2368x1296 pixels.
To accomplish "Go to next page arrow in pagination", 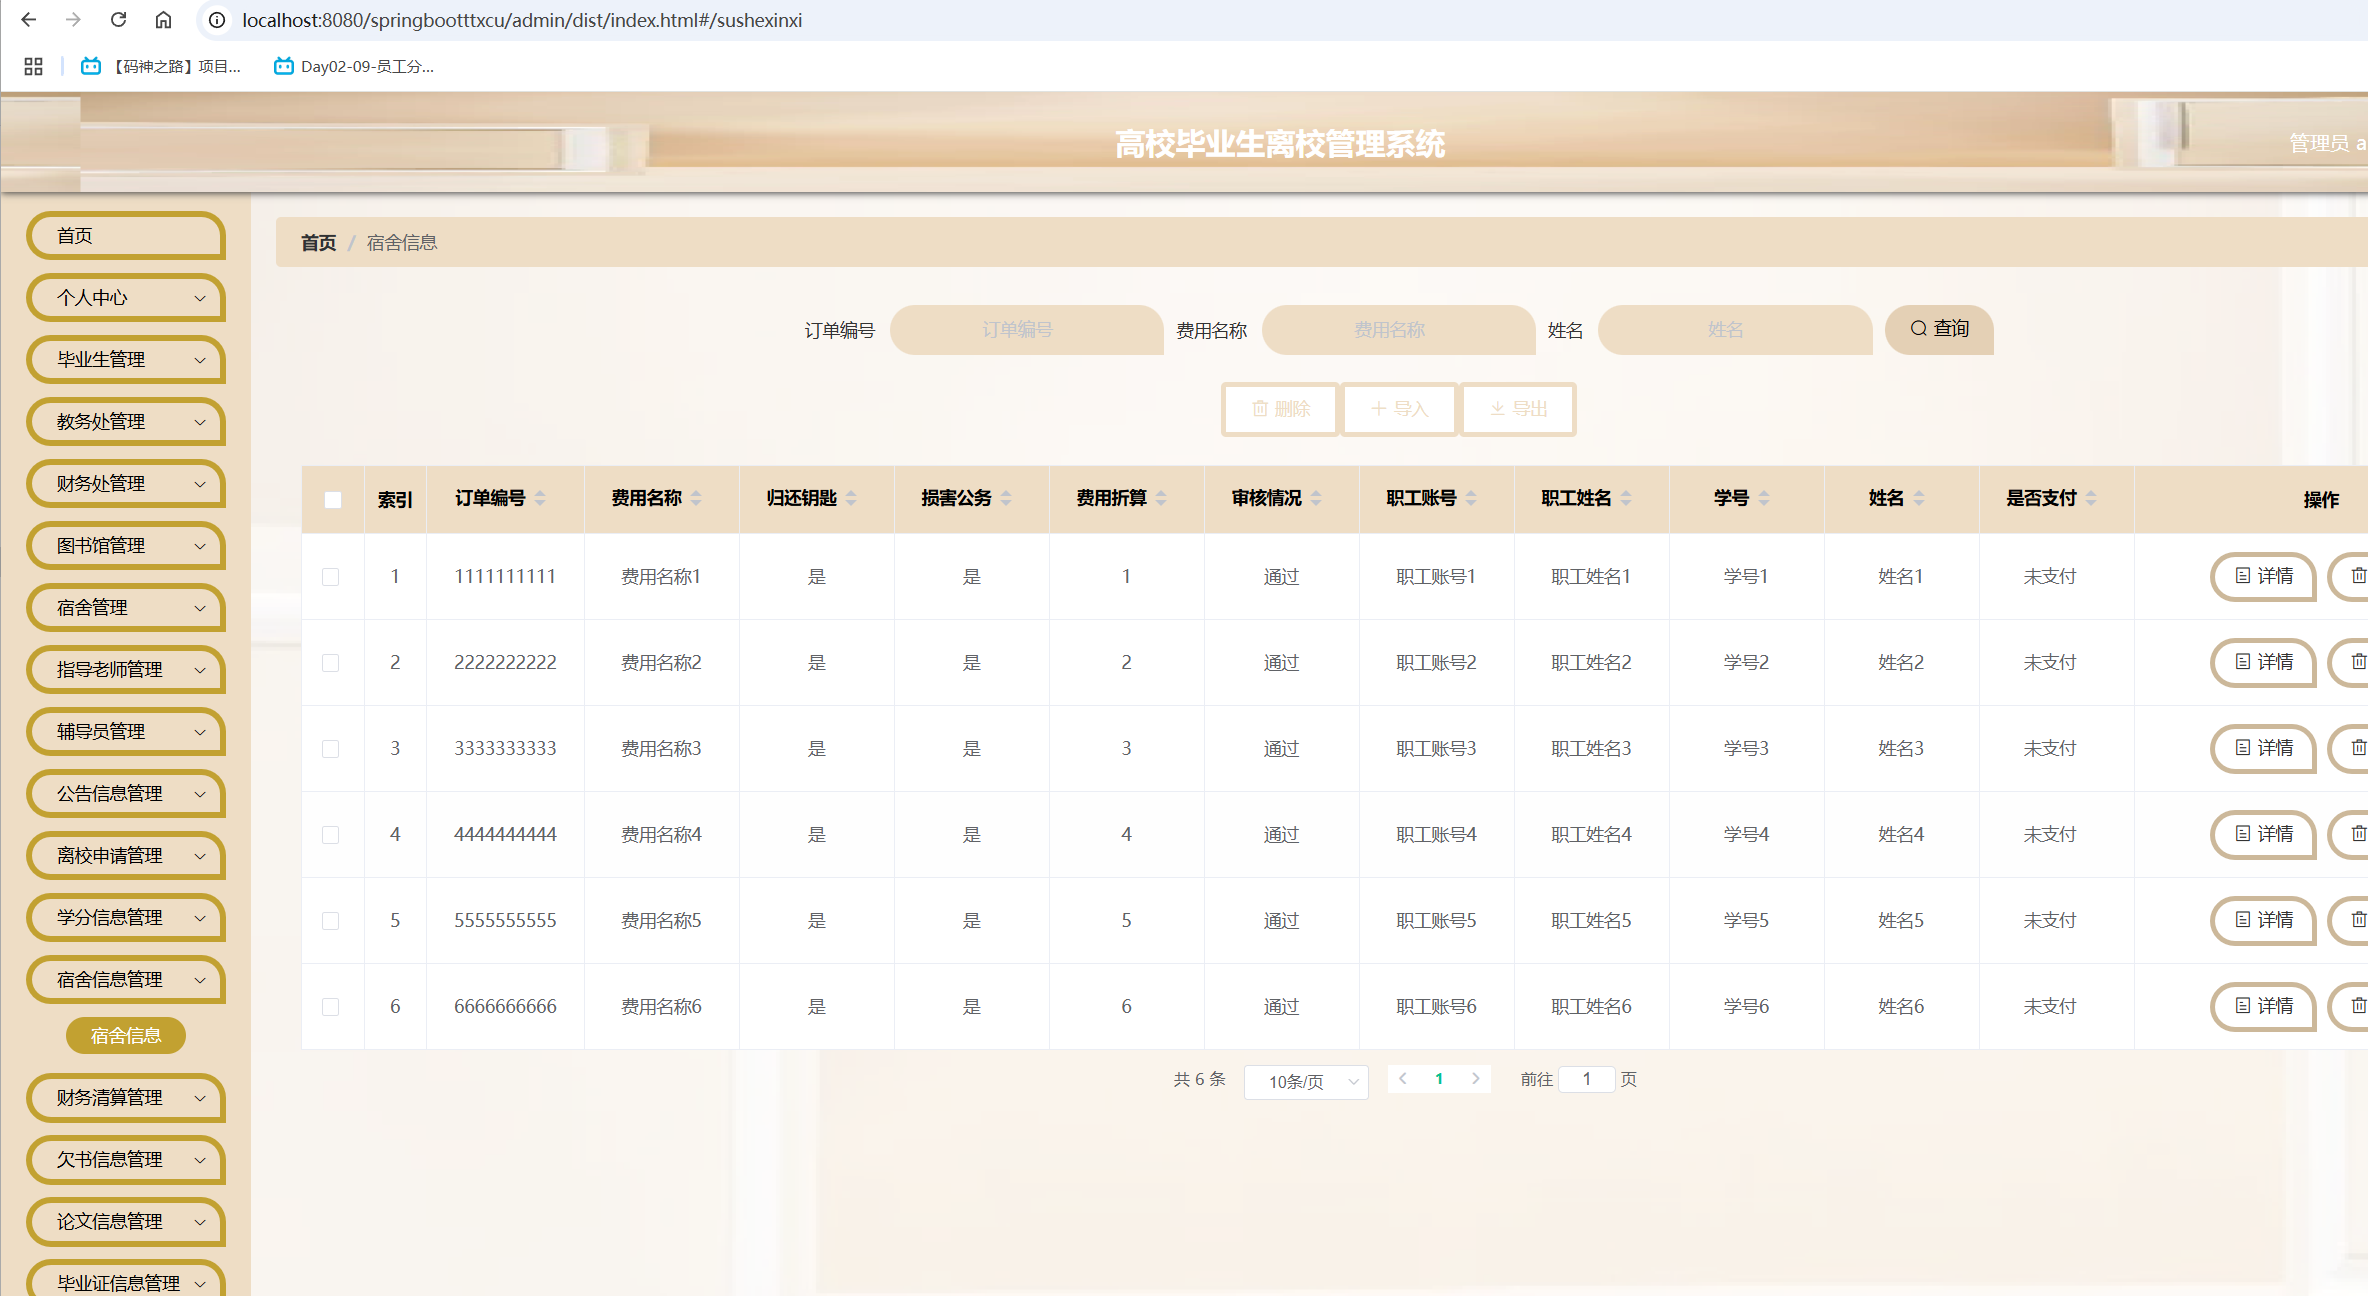I will coord(1475,1079).
